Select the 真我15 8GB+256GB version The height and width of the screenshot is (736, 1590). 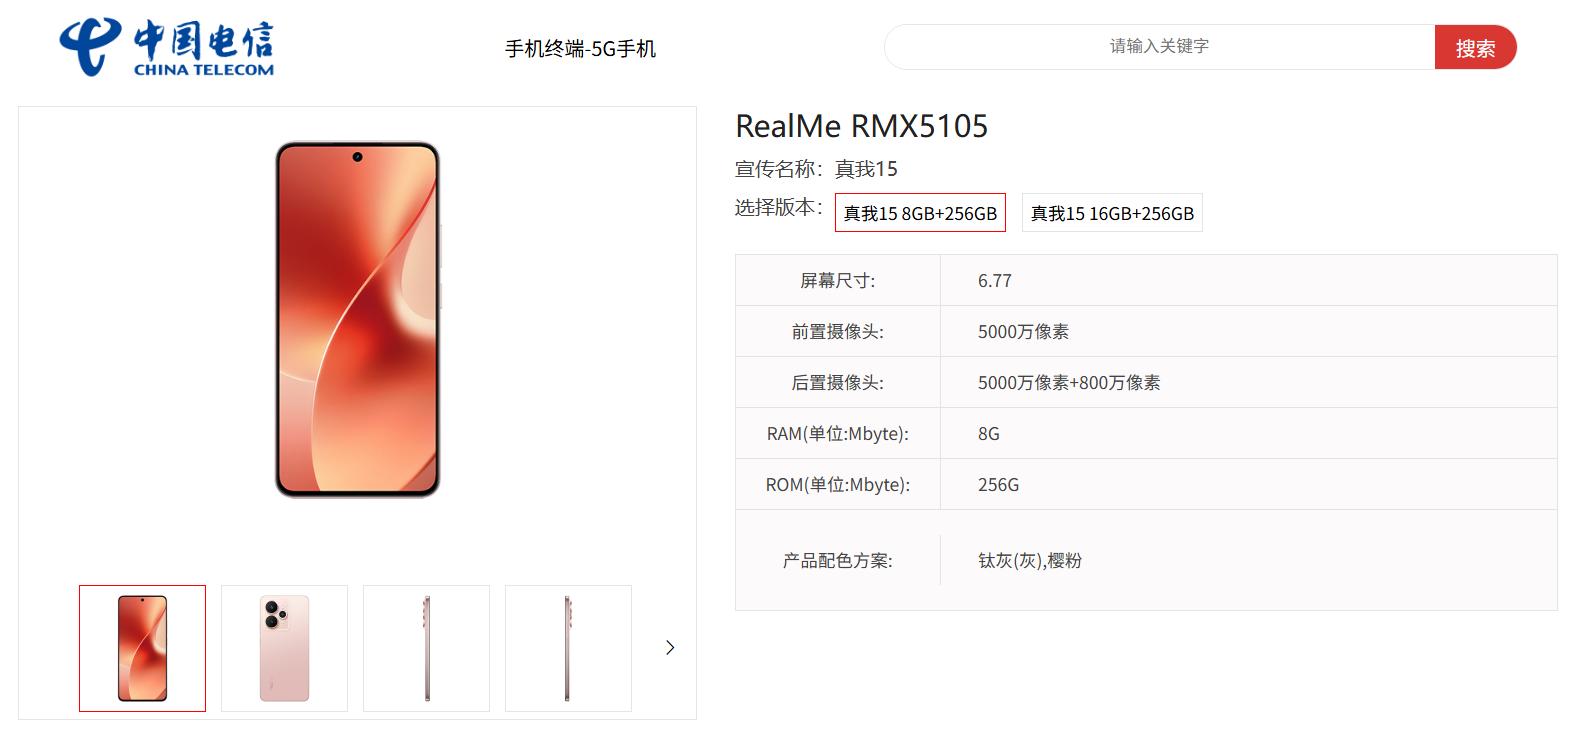pos(920,213)
